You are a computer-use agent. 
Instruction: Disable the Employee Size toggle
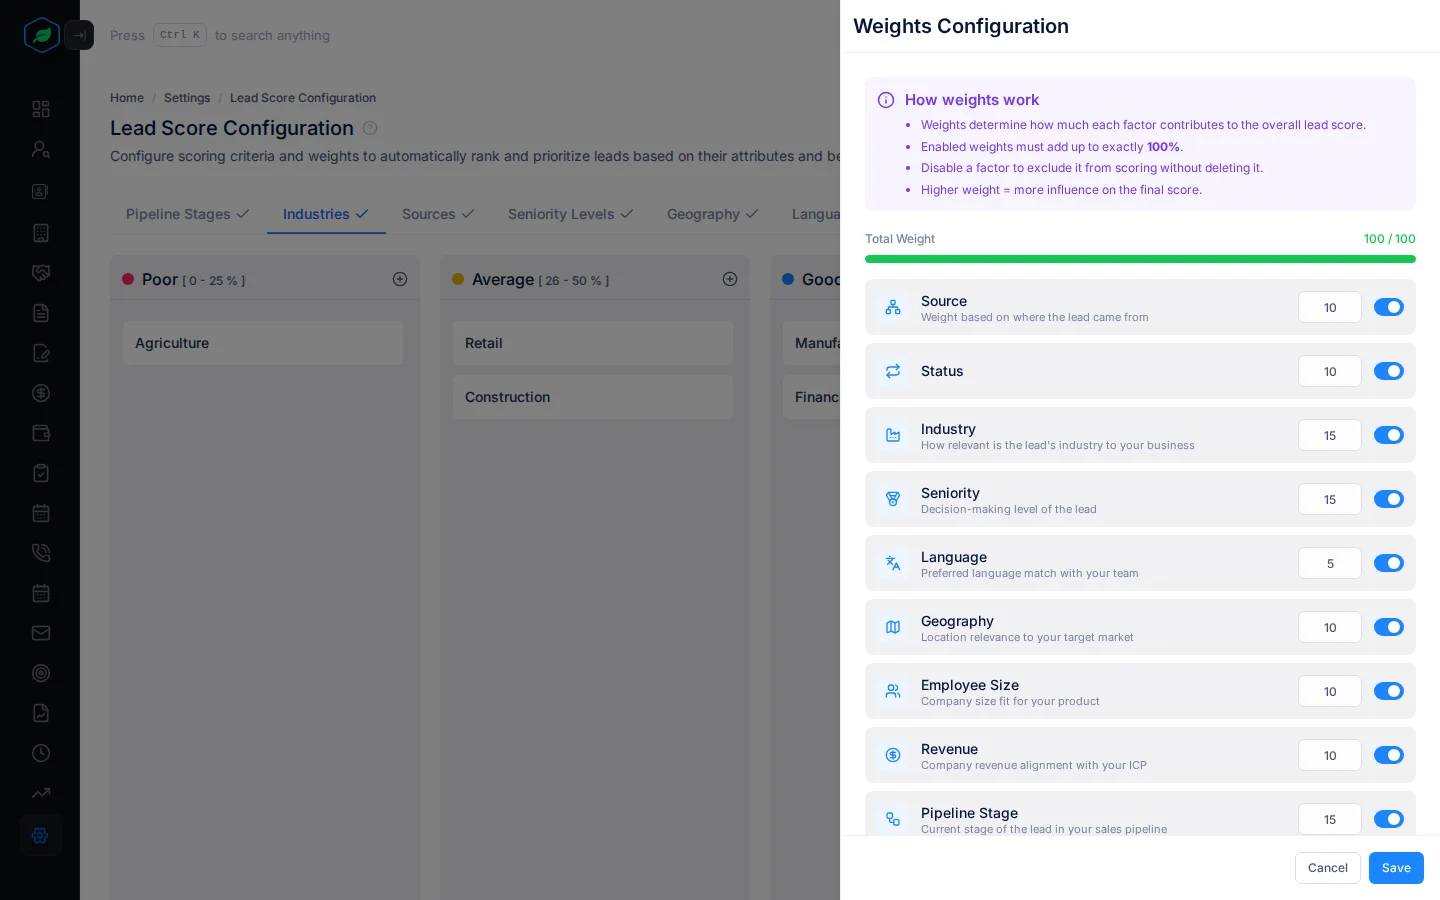pyautogui.click(x=1389, y=691)
